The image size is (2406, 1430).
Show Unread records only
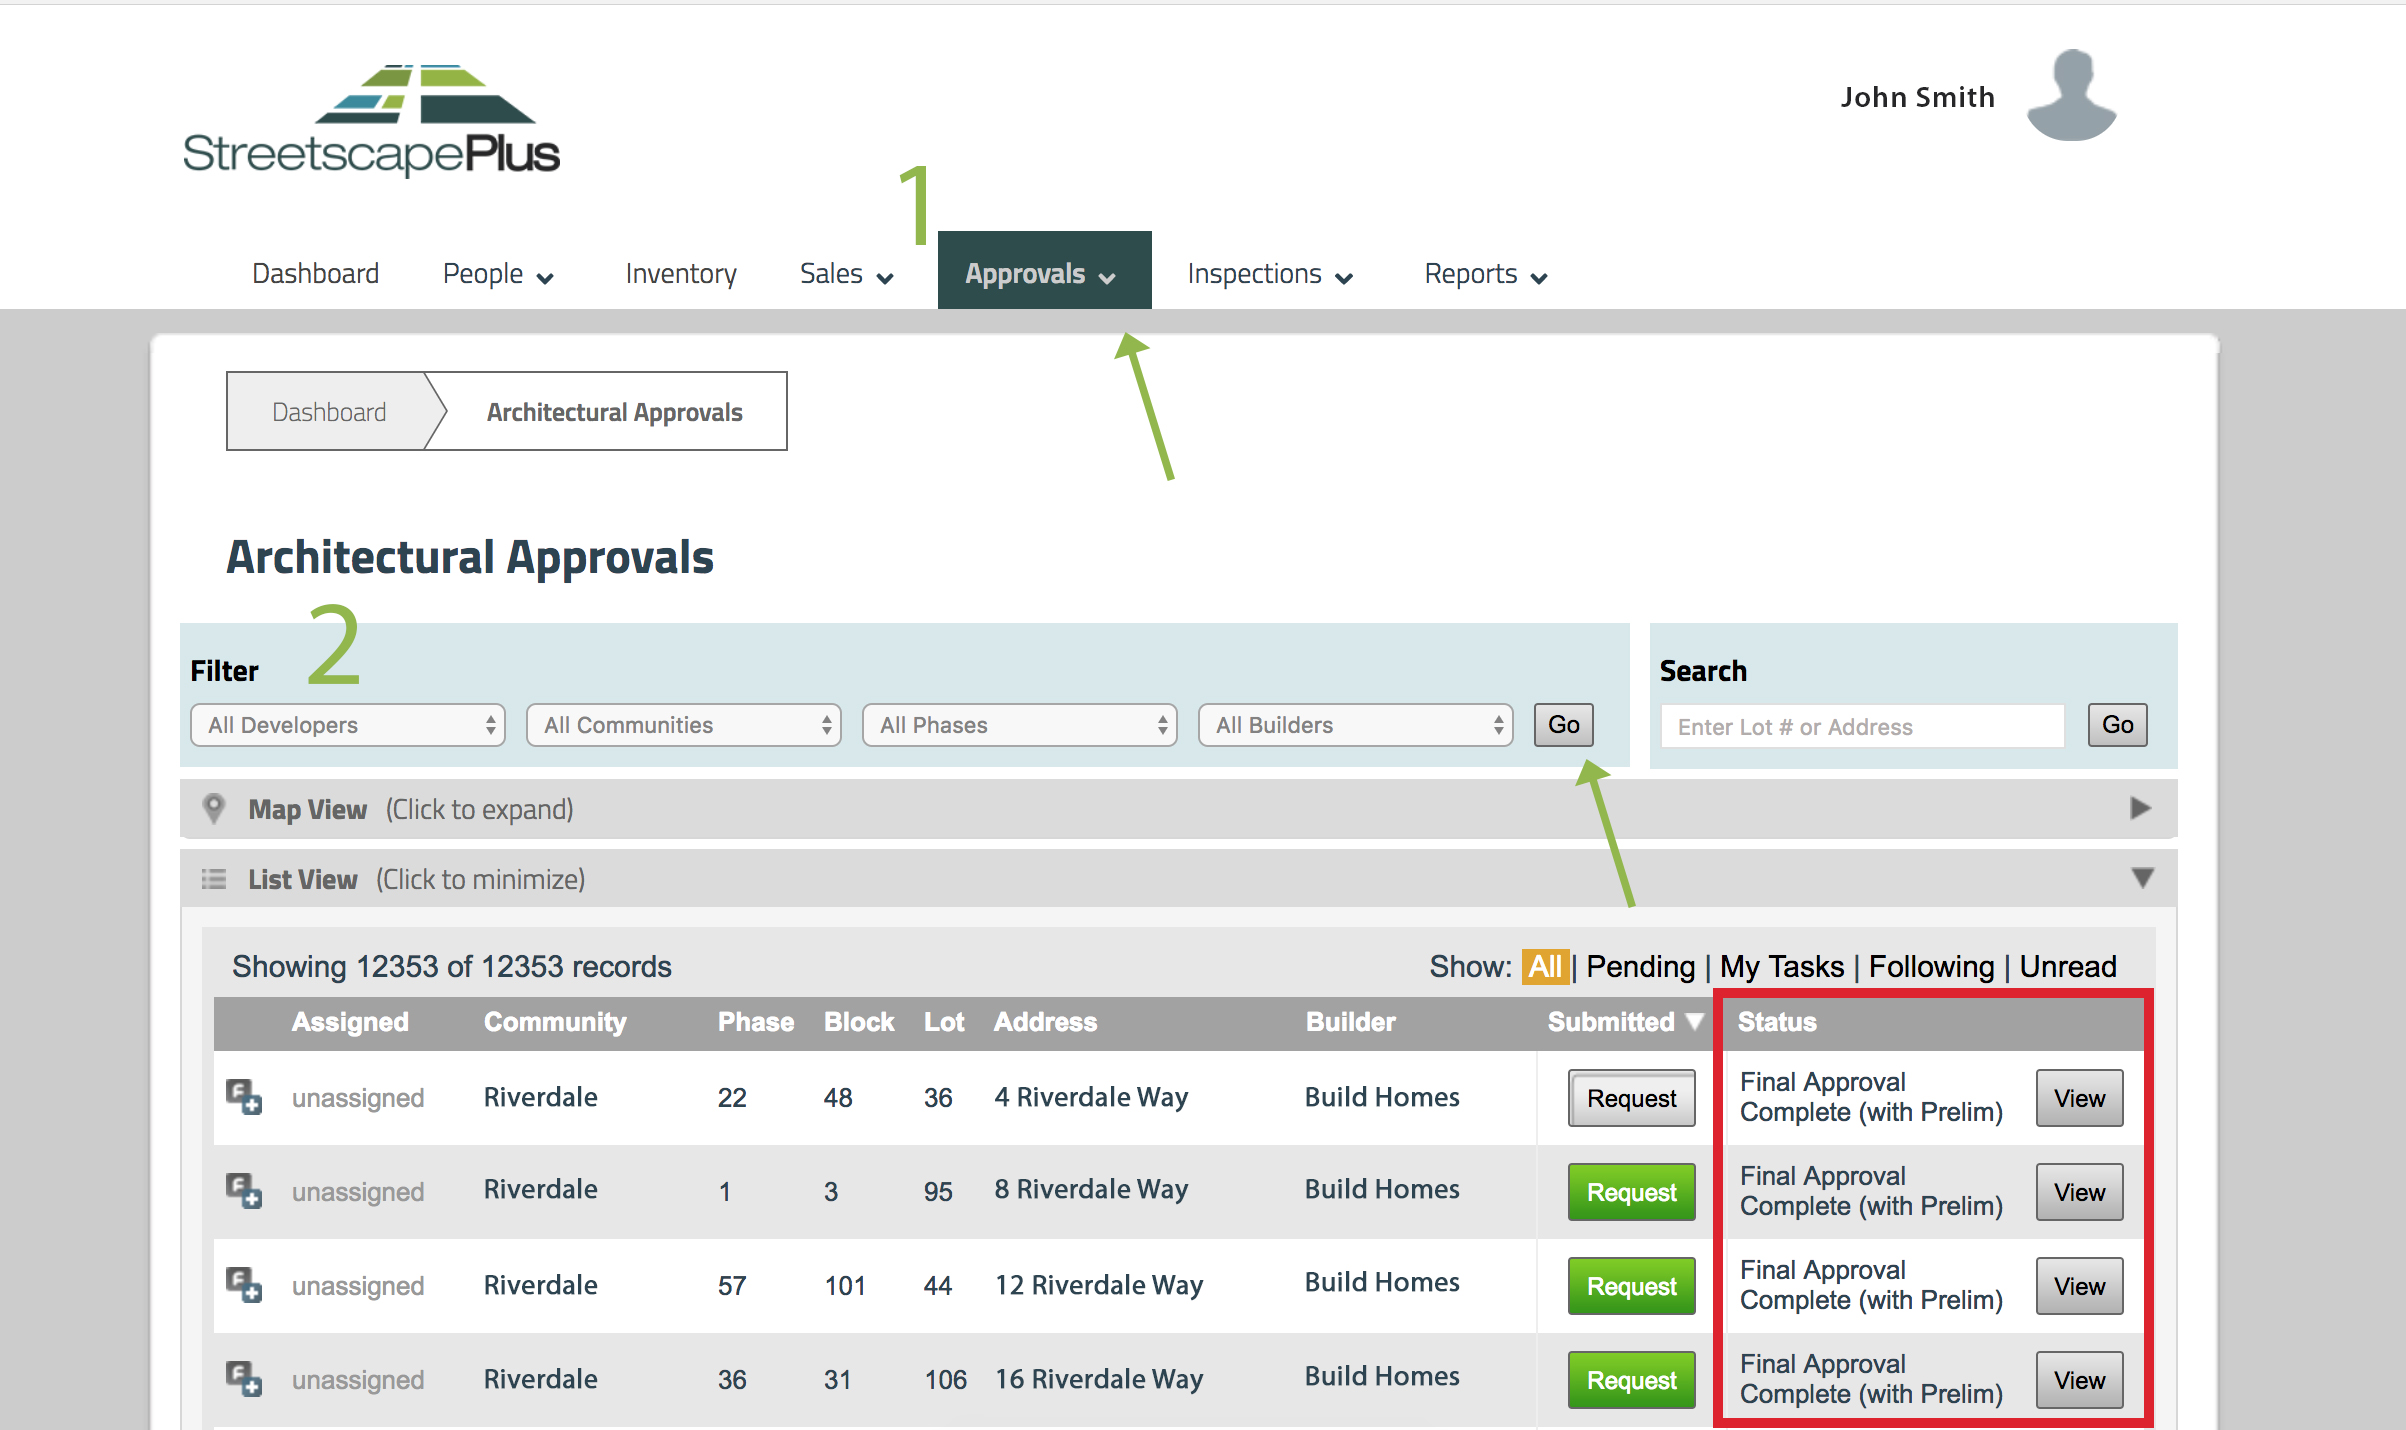coord(2067,966)
